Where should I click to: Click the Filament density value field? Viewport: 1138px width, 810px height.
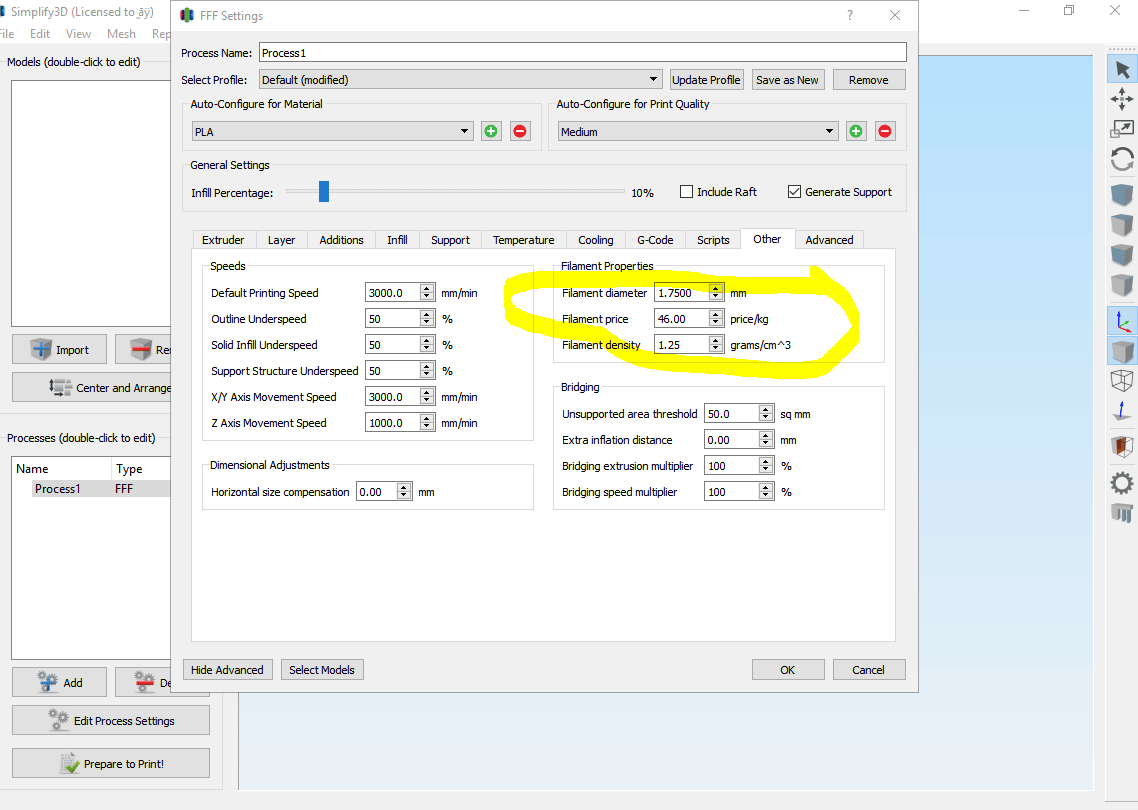pyautogui.click(x=681, y=345)
